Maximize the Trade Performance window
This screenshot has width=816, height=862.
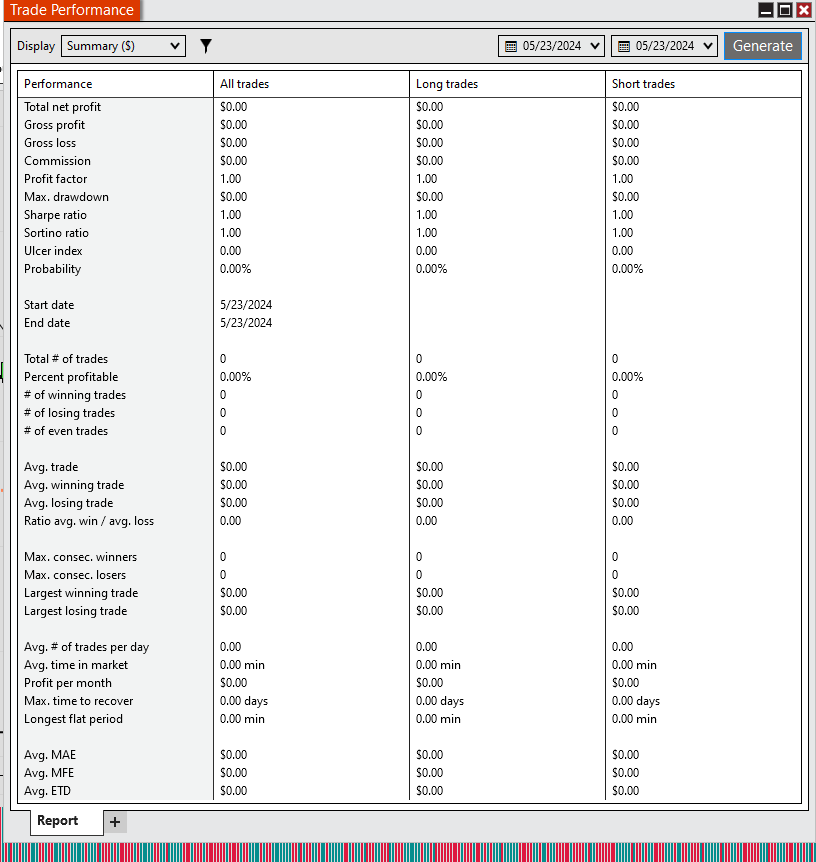click(785, 10)
